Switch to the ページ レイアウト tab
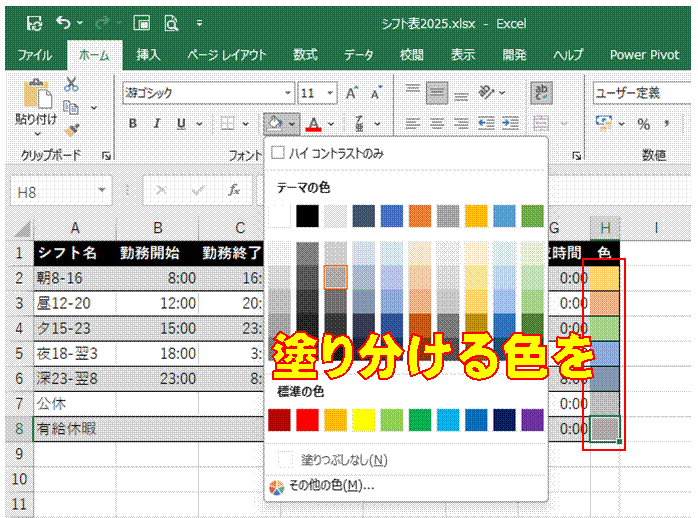The height and width of the screenshot is (518, 698). point(227,55)
